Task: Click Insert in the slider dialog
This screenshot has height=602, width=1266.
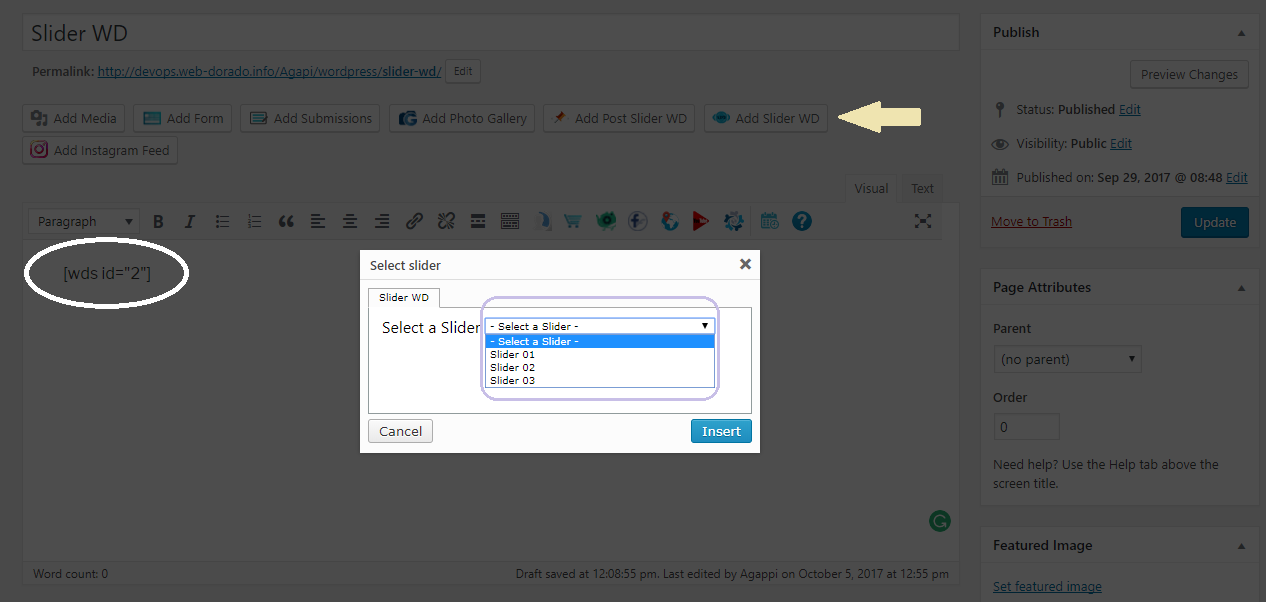Action: 721,431
